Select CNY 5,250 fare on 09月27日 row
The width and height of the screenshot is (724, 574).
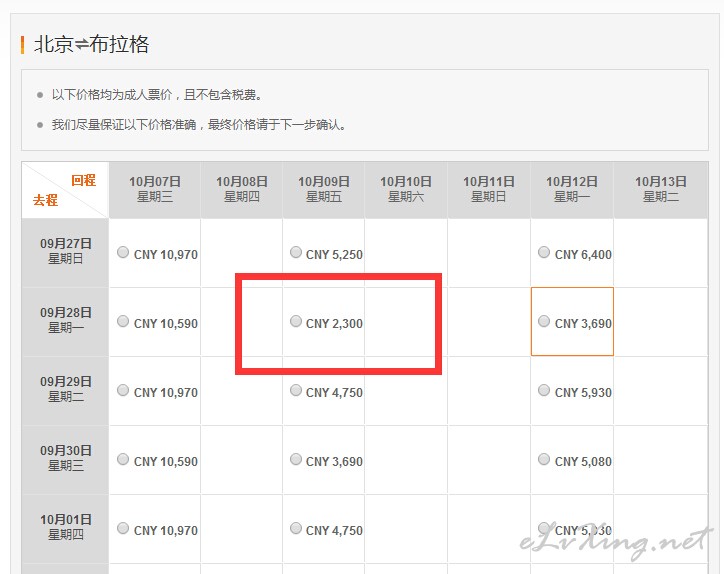[296, 253]
